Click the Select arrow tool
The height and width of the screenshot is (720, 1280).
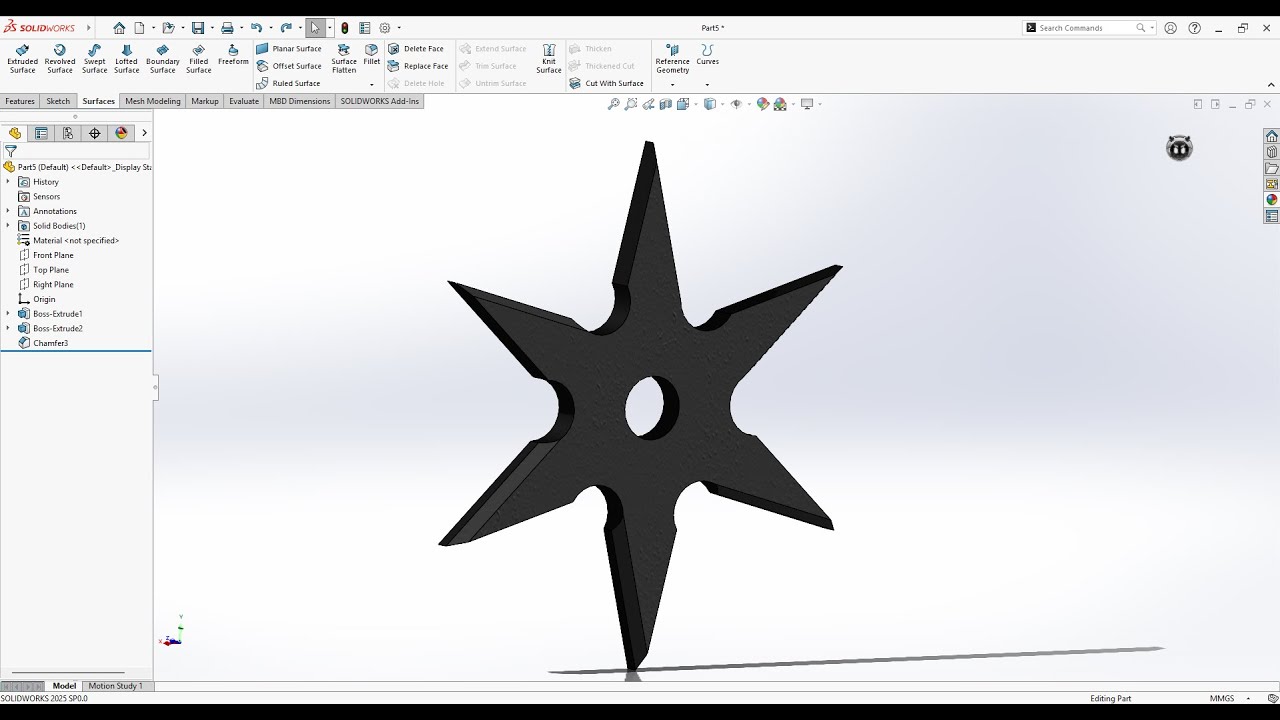[315, 28]
